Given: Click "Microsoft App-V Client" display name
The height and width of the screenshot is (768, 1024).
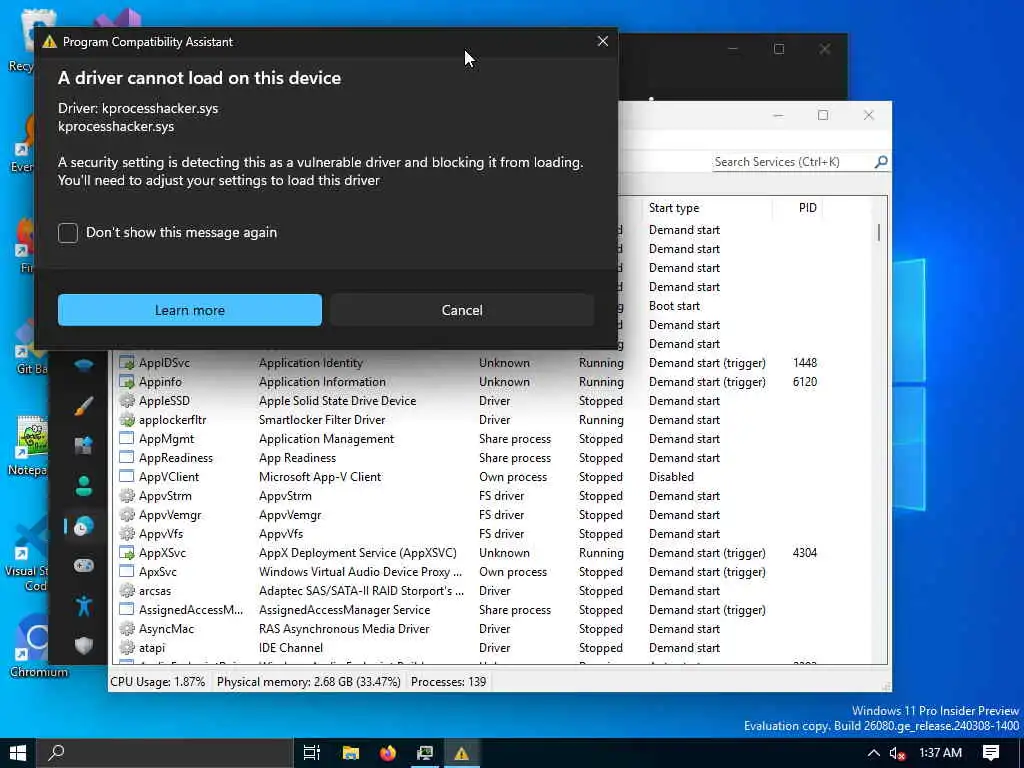Looking at the screenshot, I should coord(319,477).
